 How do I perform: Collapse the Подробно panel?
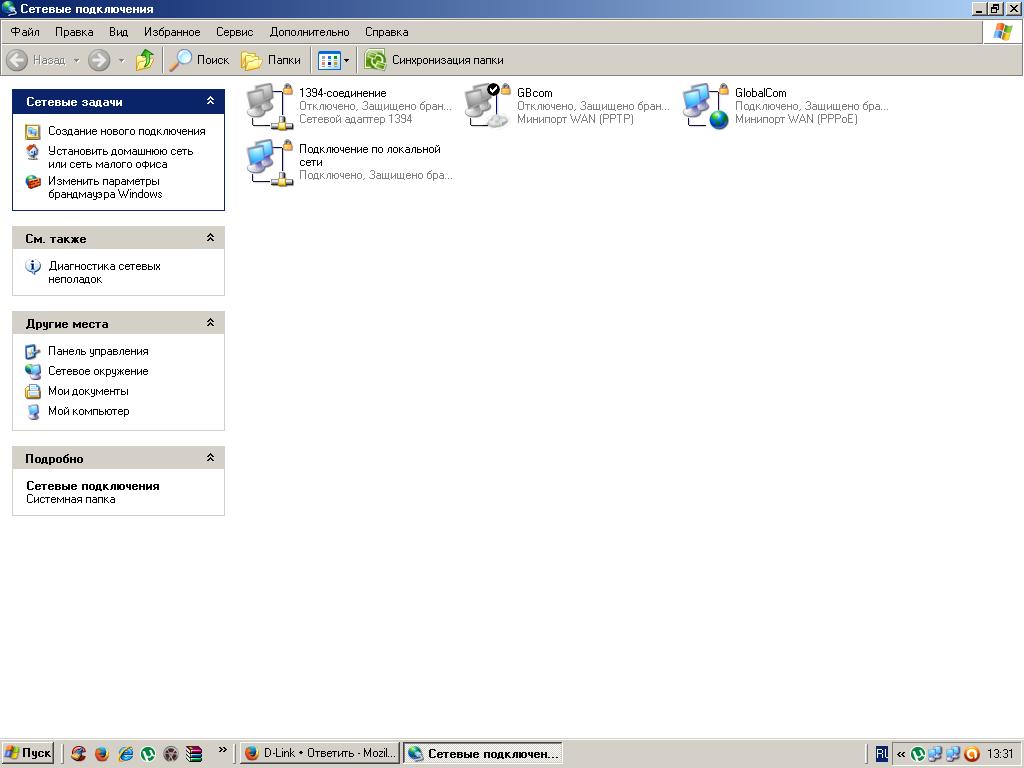(x=210, y=458)
